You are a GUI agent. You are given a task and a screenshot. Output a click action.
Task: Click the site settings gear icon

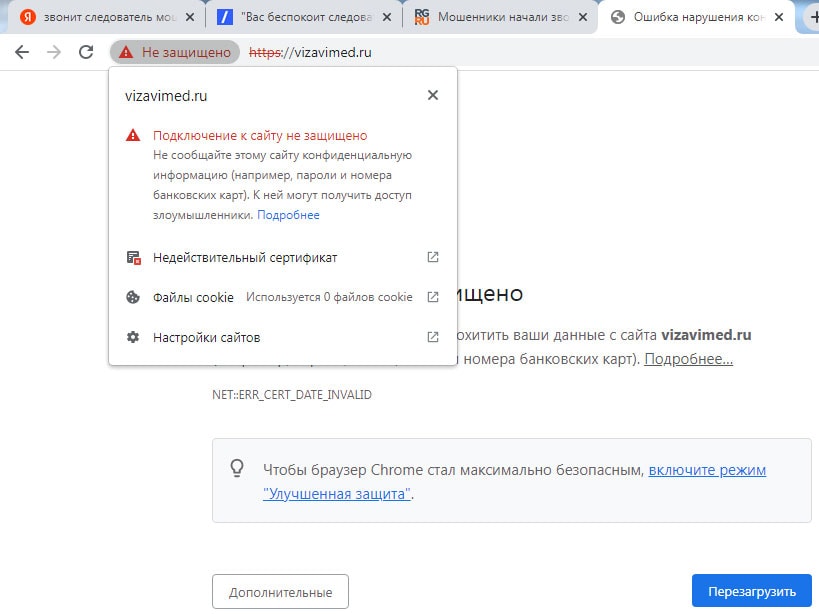pyautogui.click(x=133, y=337)
